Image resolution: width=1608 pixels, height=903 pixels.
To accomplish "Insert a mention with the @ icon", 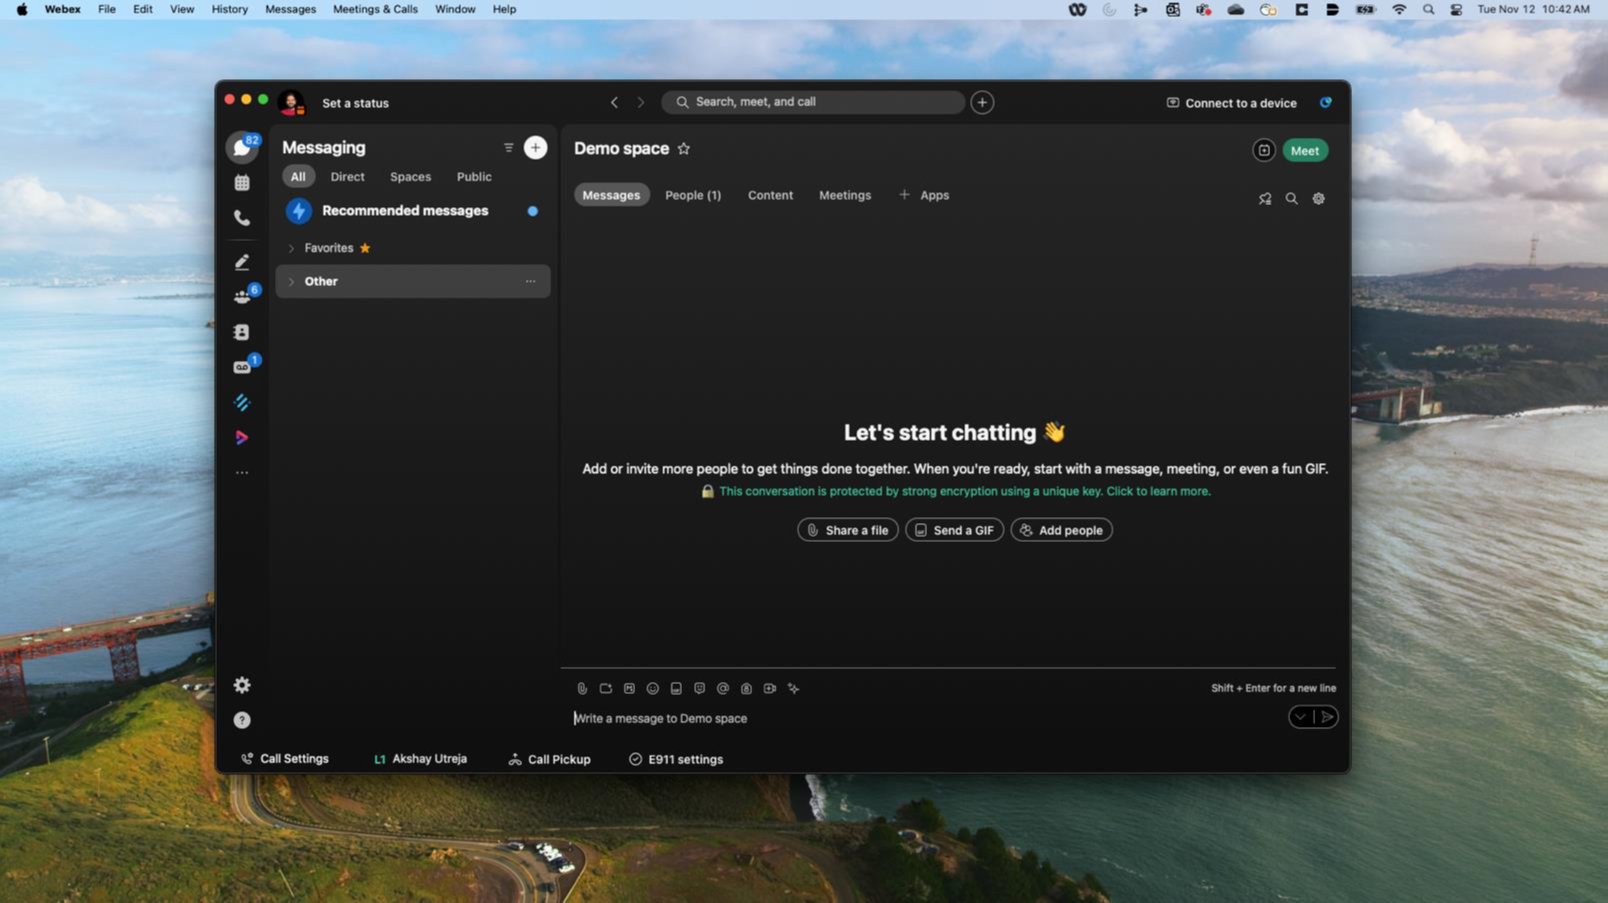I will click(x=723, y=688).
